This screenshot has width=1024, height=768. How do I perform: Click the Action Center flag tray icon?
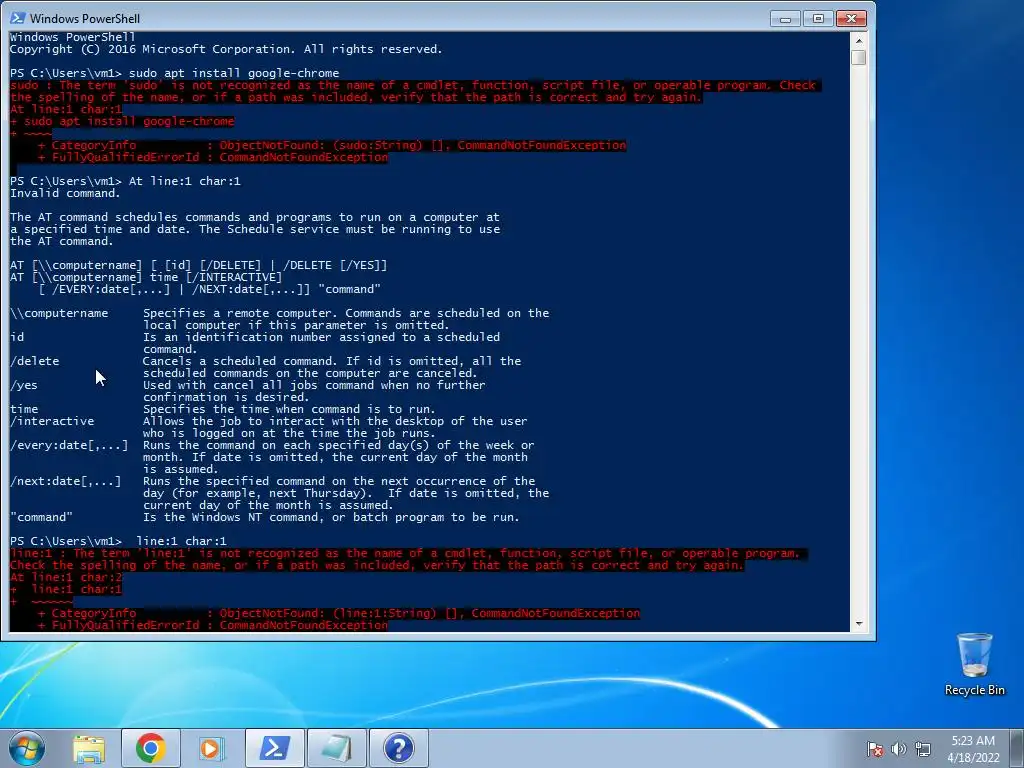pyautogui.click(x=874, y=749)
